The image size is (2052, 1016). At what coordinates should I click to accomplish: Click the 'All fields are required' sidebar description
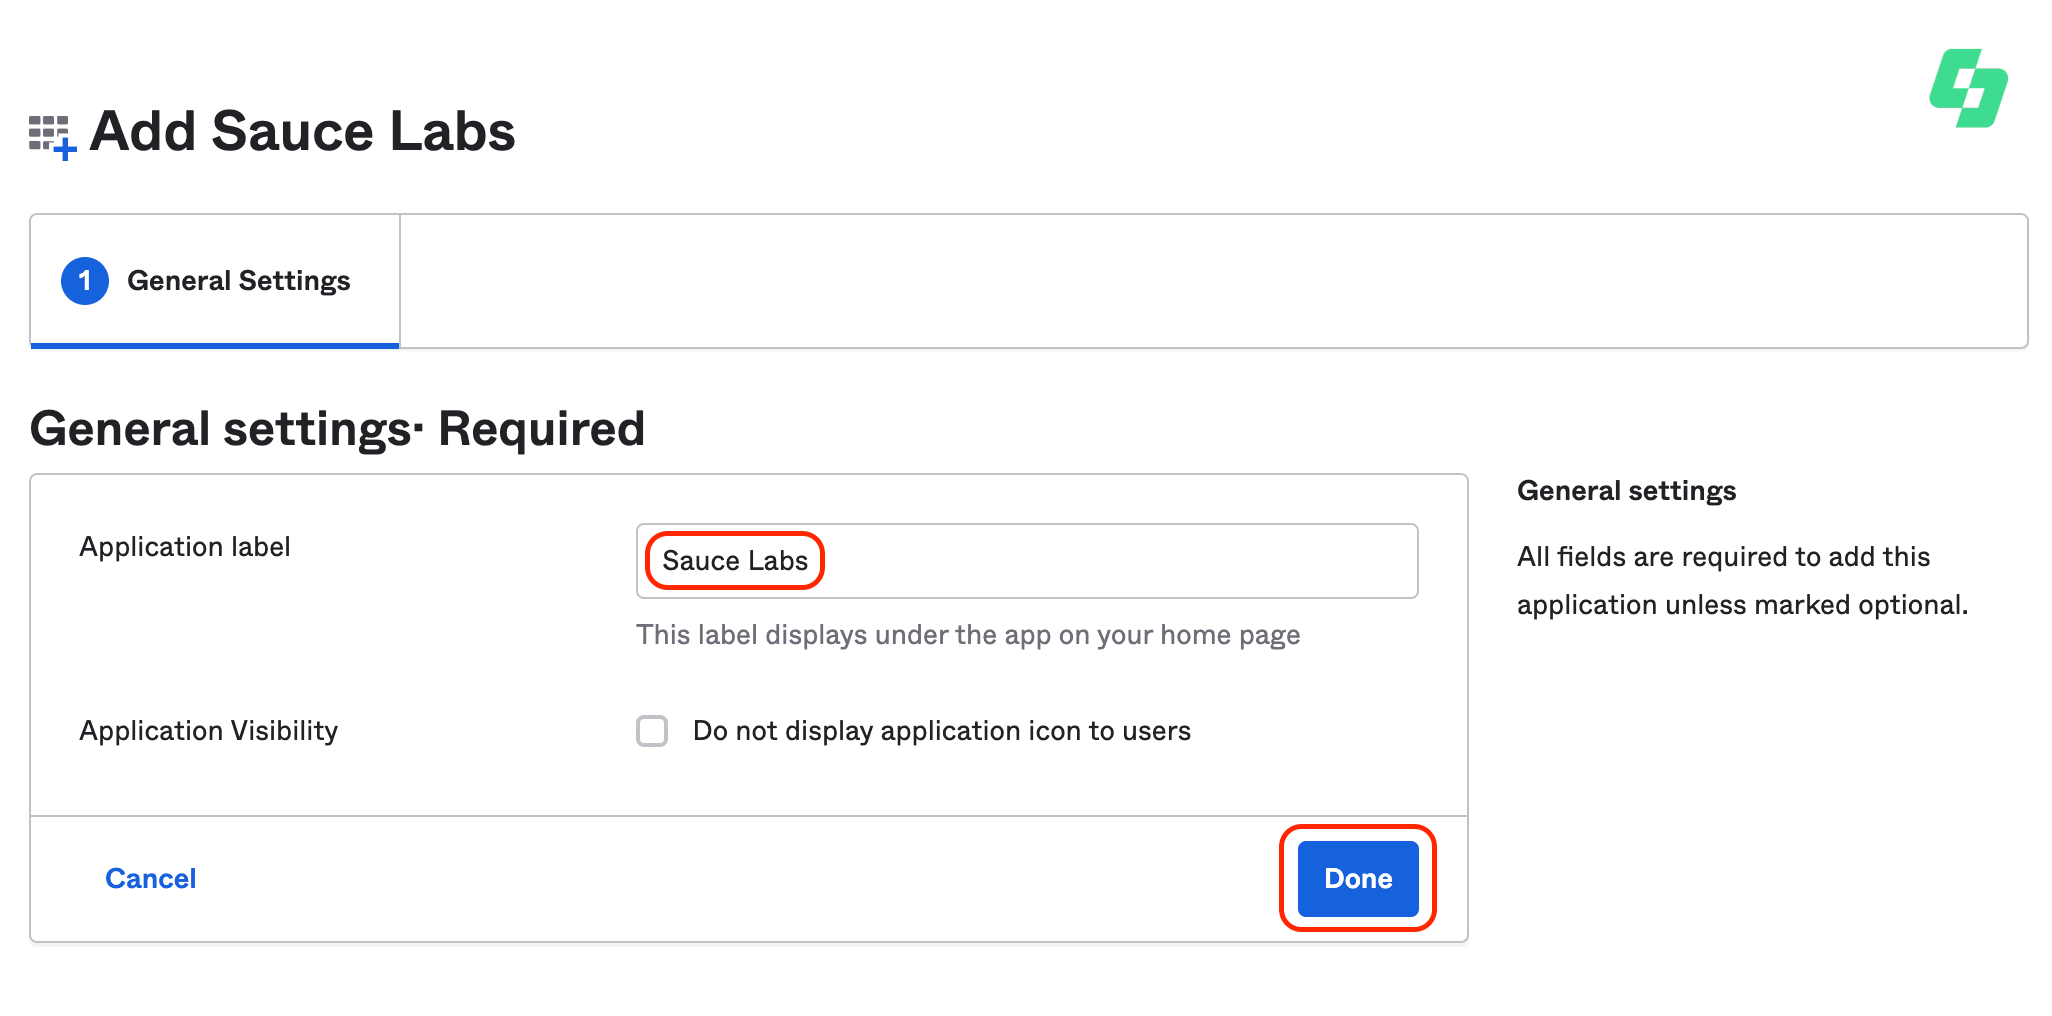pos(1741,581)
